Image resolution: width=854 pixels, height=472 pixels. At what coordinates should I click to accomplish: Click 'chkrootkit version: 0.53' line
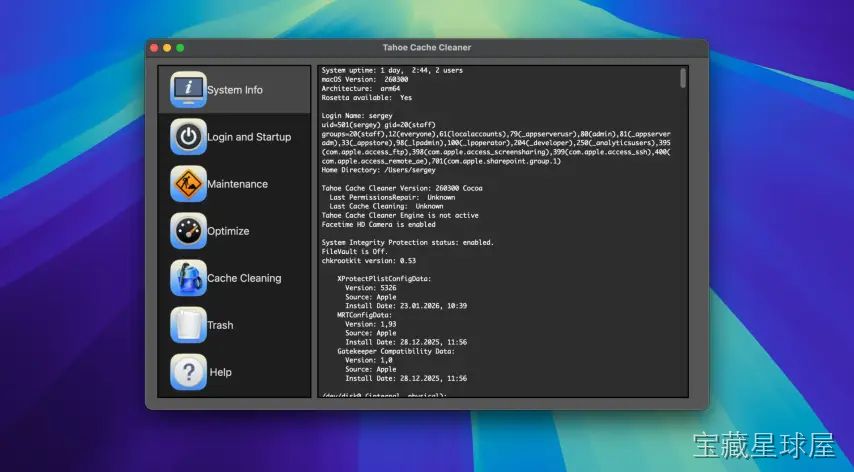click(369, 260)
